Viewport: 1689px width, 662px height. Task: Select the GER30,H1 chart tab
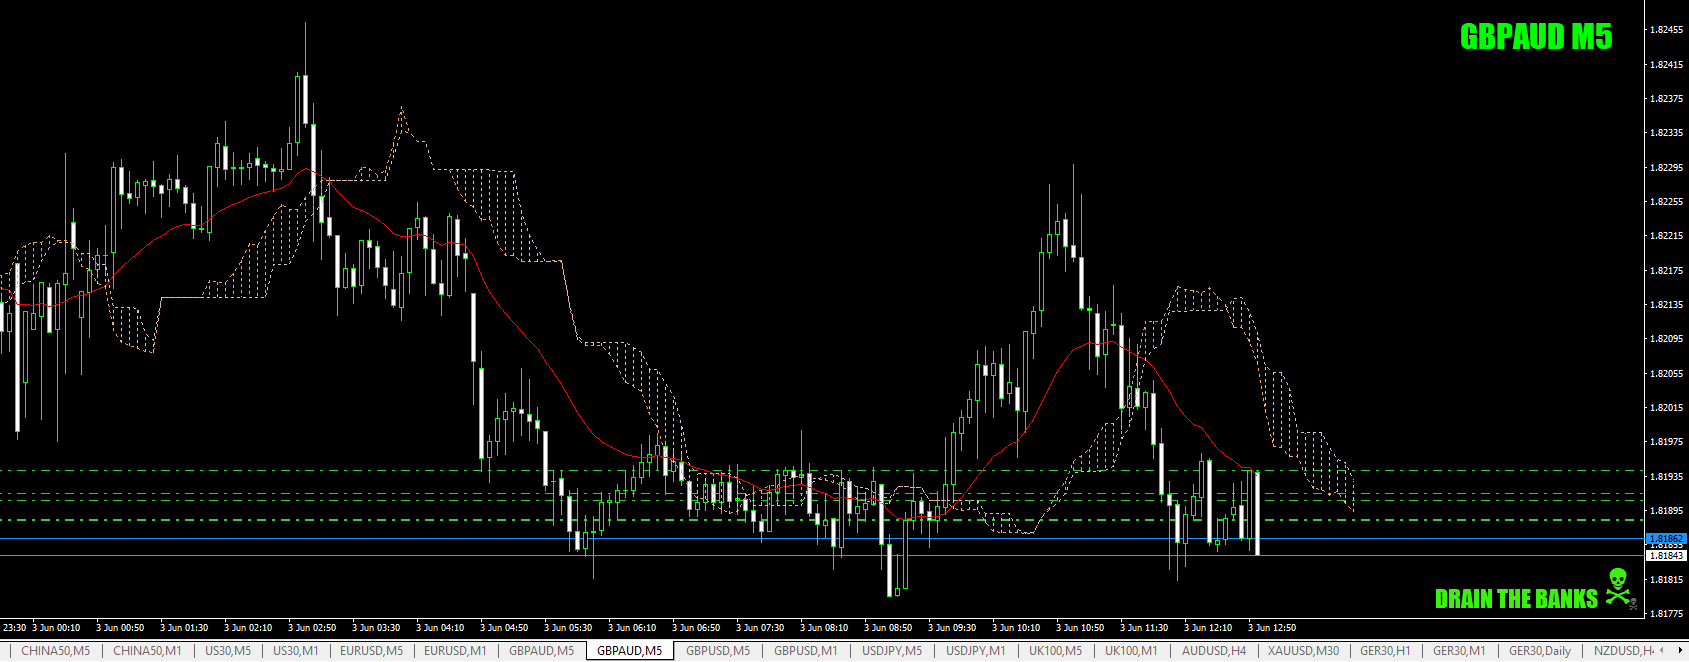pyautogui.click(x=1385, y=651)
